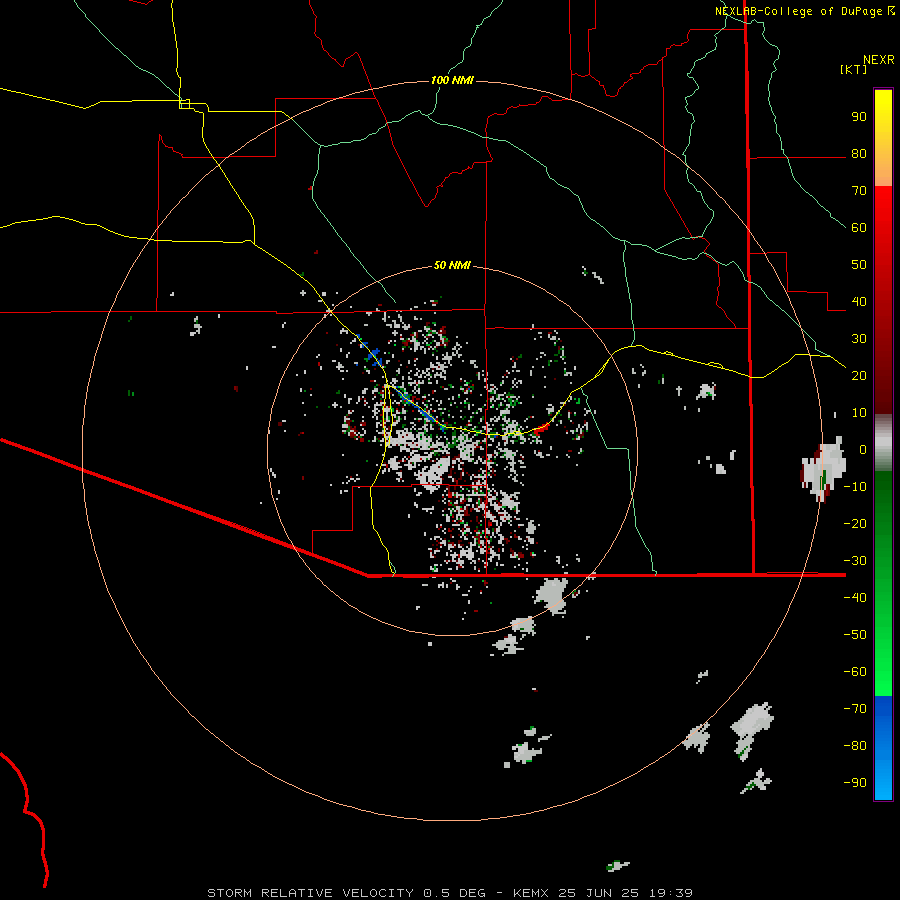The image size is (900, 900).
Task: Click the positive 50 scale value
Action: (859, 265)
